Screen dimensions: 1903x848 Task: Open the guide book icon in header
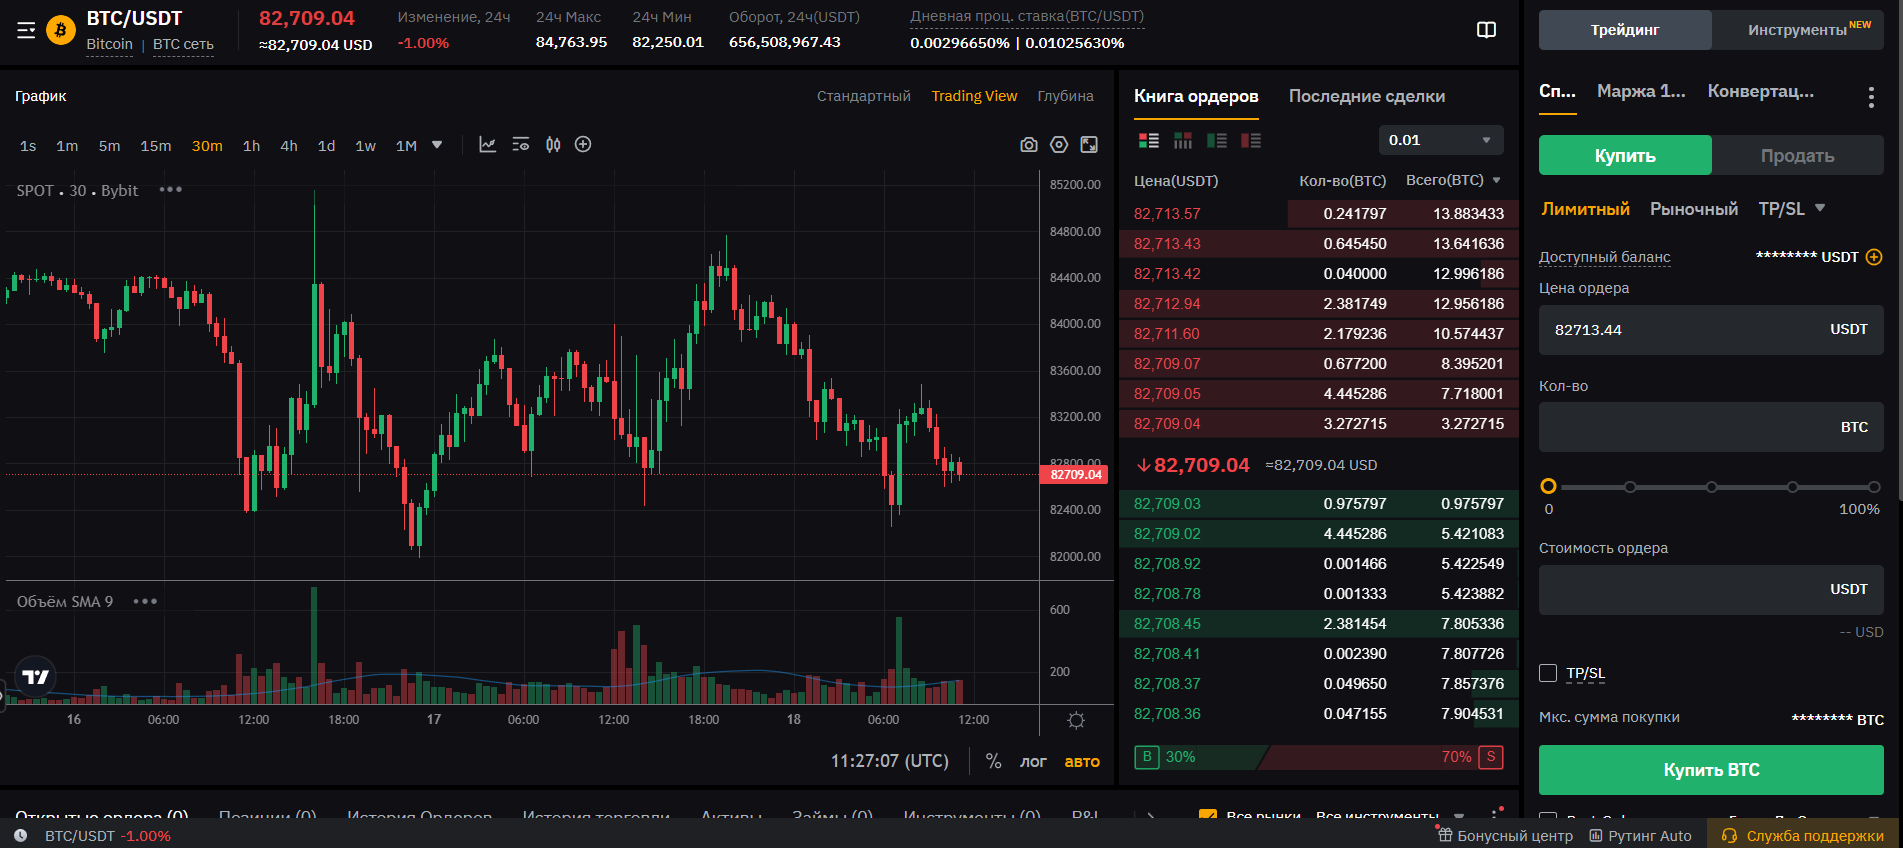click(x=1486, y=30)
